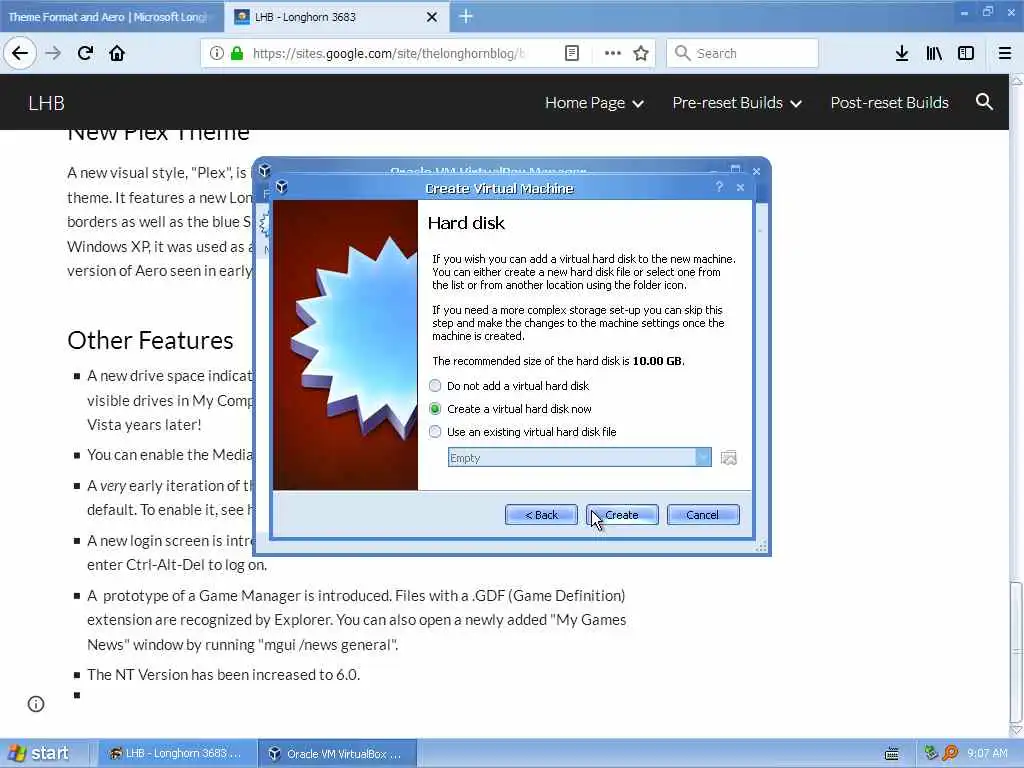Click the Hard disk dialog heading
This screenshot has height=768, width=1024.
coord(466,223)
